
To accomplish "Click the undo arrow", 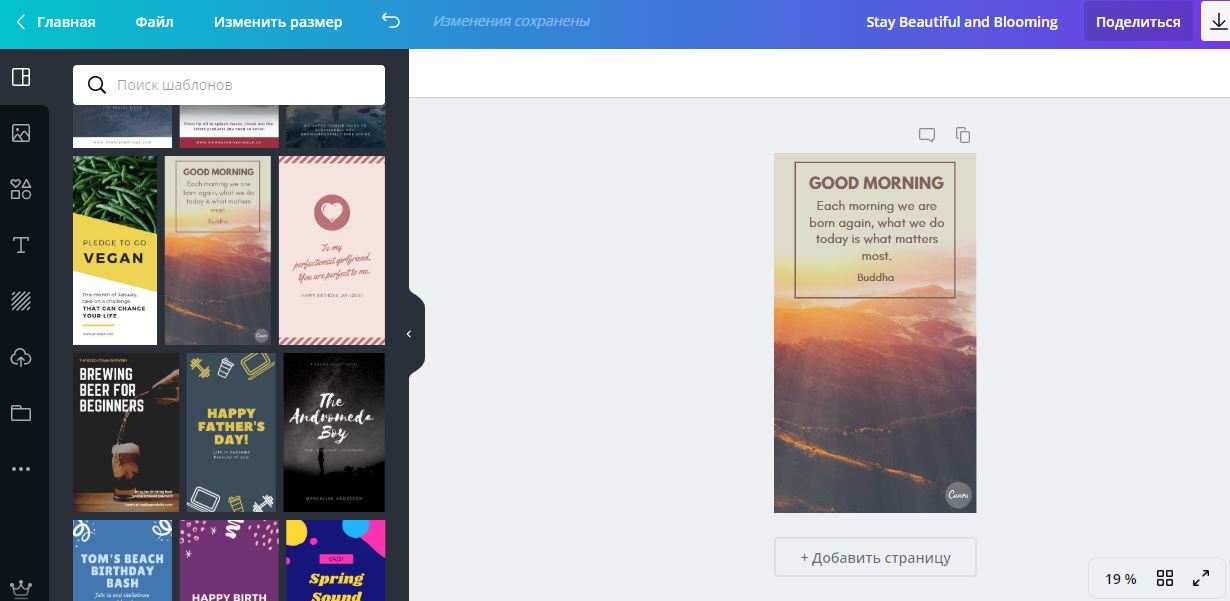I will pyautogui.click(x=390, y=19).
